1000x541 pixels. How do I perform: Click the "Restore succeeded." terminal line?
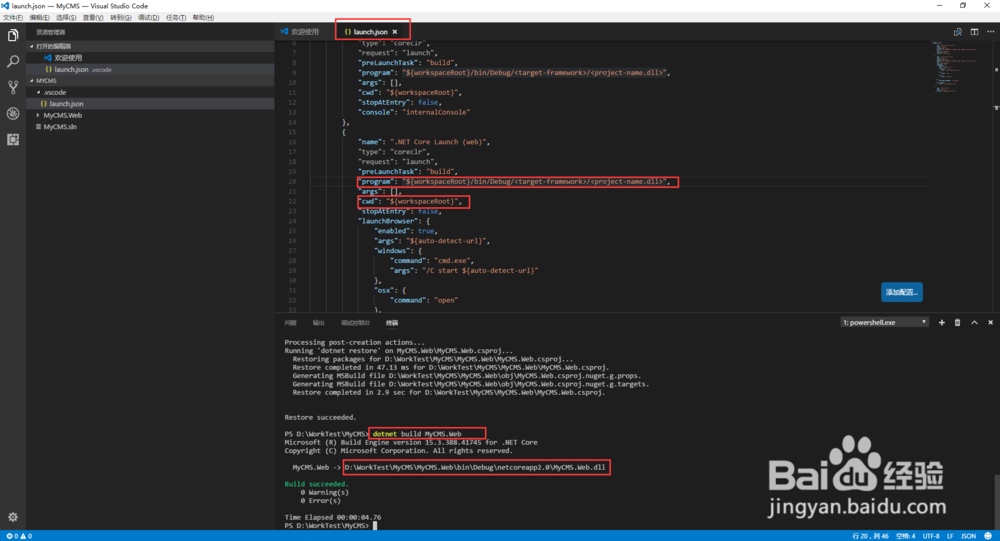(x=320, y=417)
